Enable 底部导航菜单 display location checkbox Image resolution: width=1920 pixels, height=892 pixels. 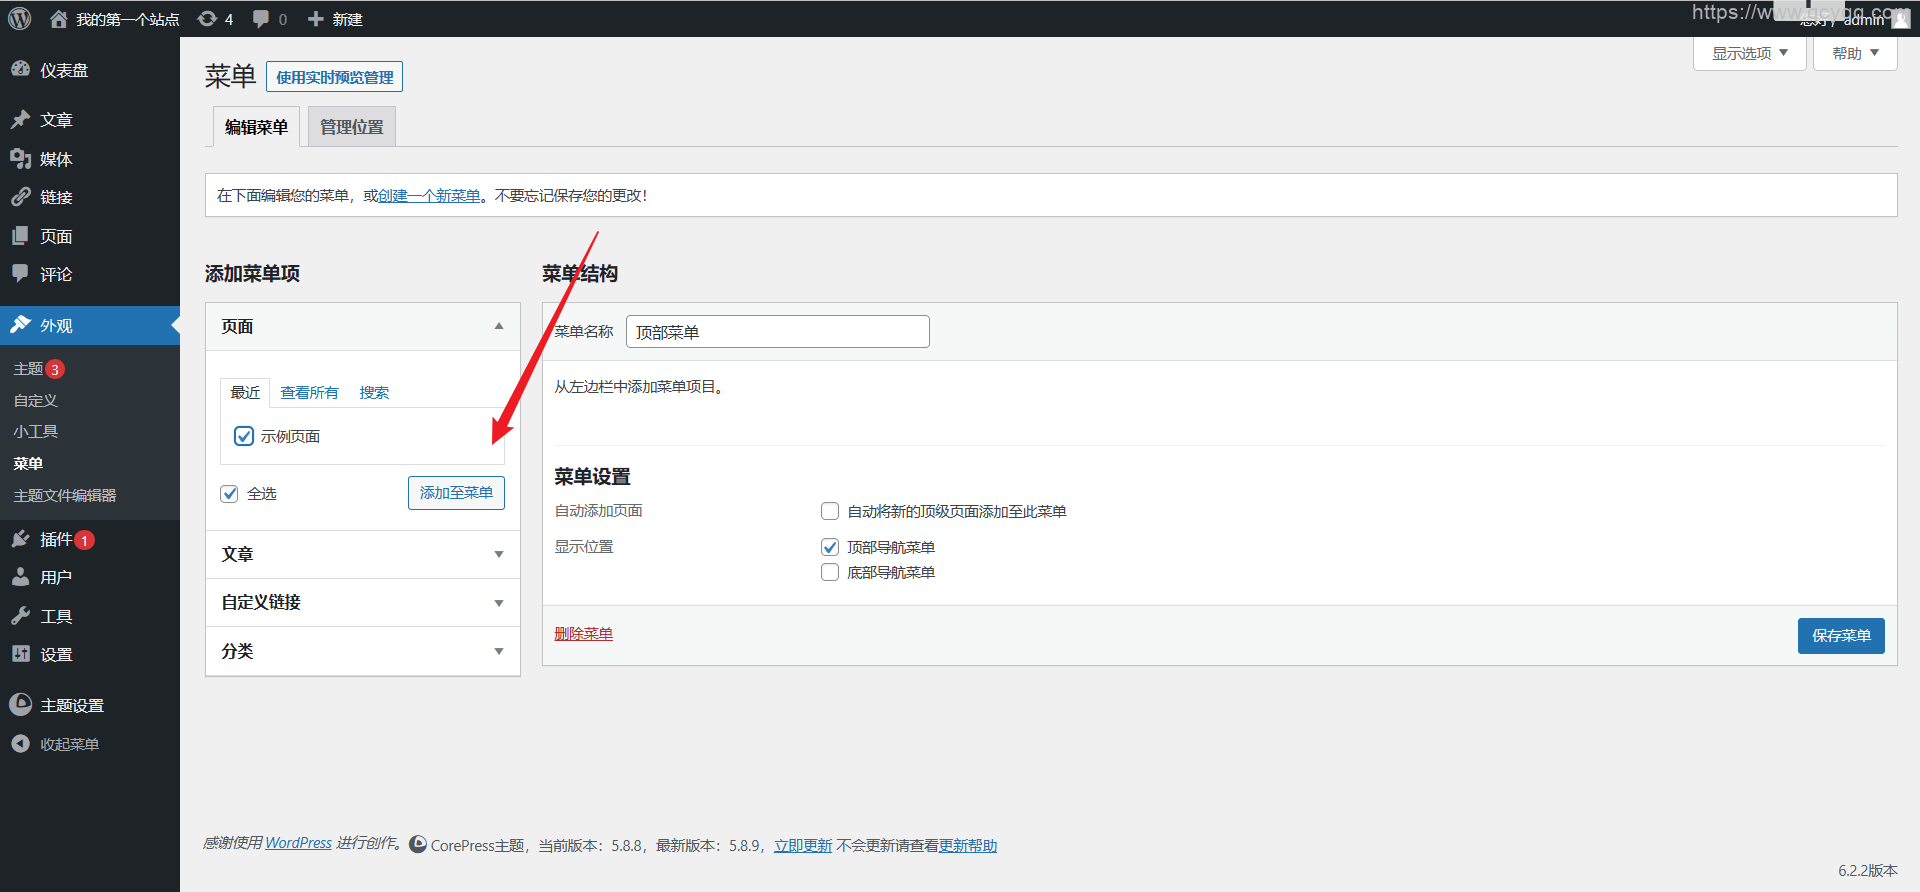[x=830, y=572]
